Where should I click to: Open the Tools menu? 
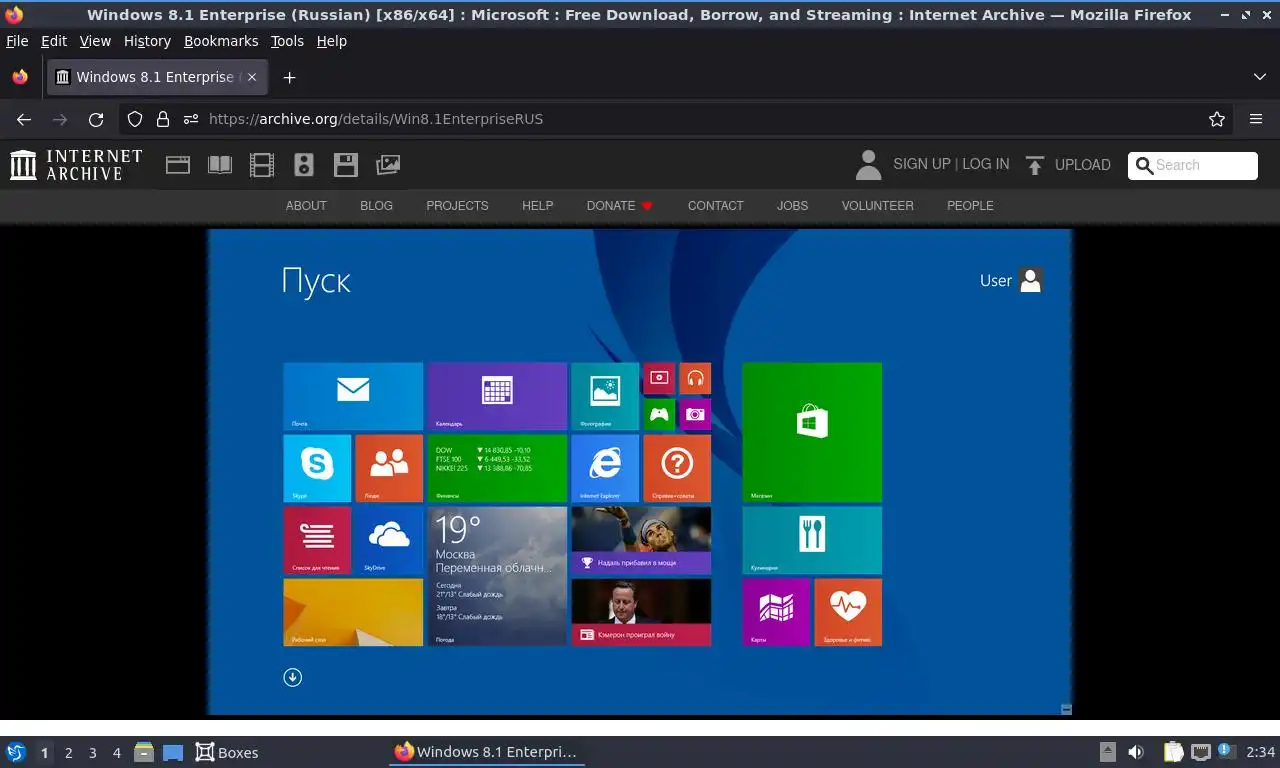pos(287,41)
